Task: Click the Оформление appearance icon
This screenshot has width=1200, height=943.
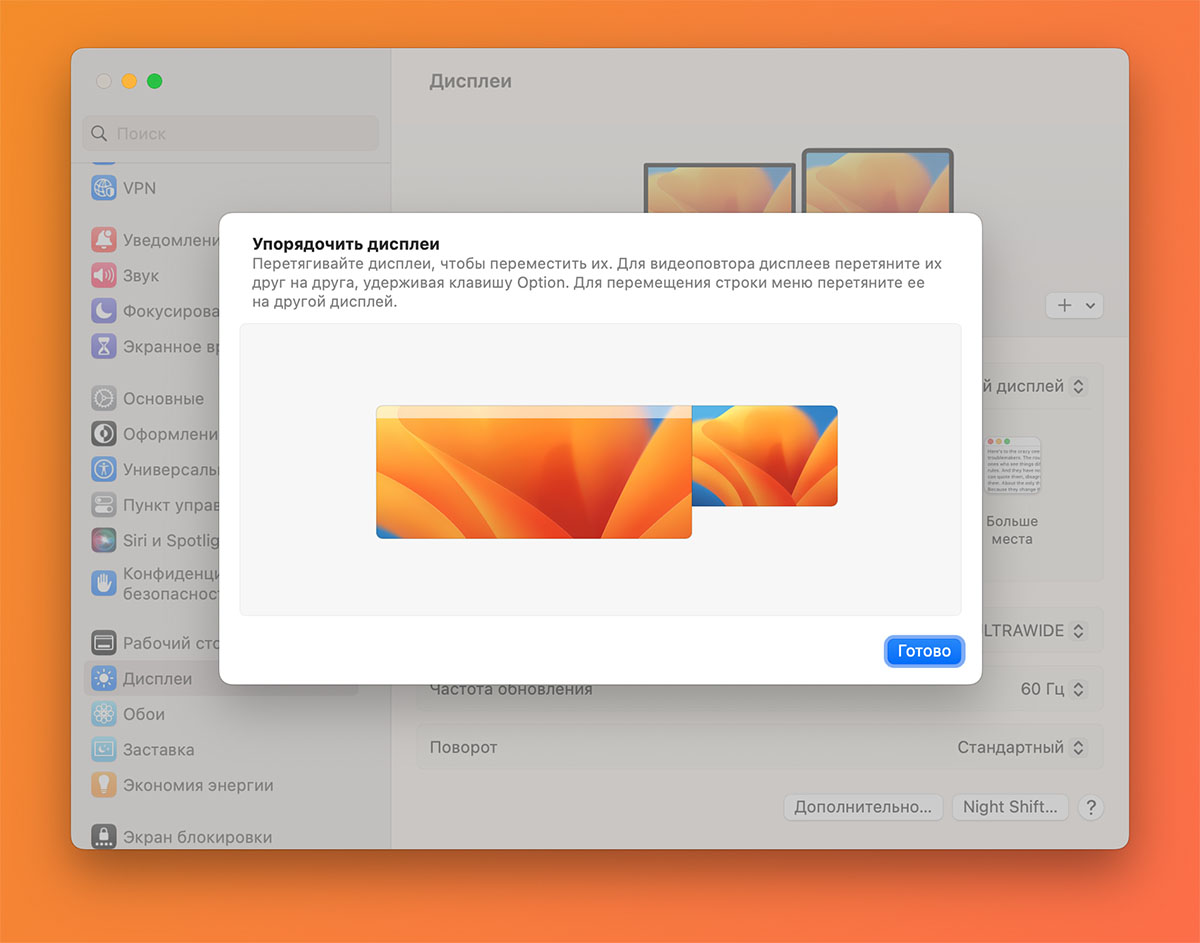Action: pos(104,434)
